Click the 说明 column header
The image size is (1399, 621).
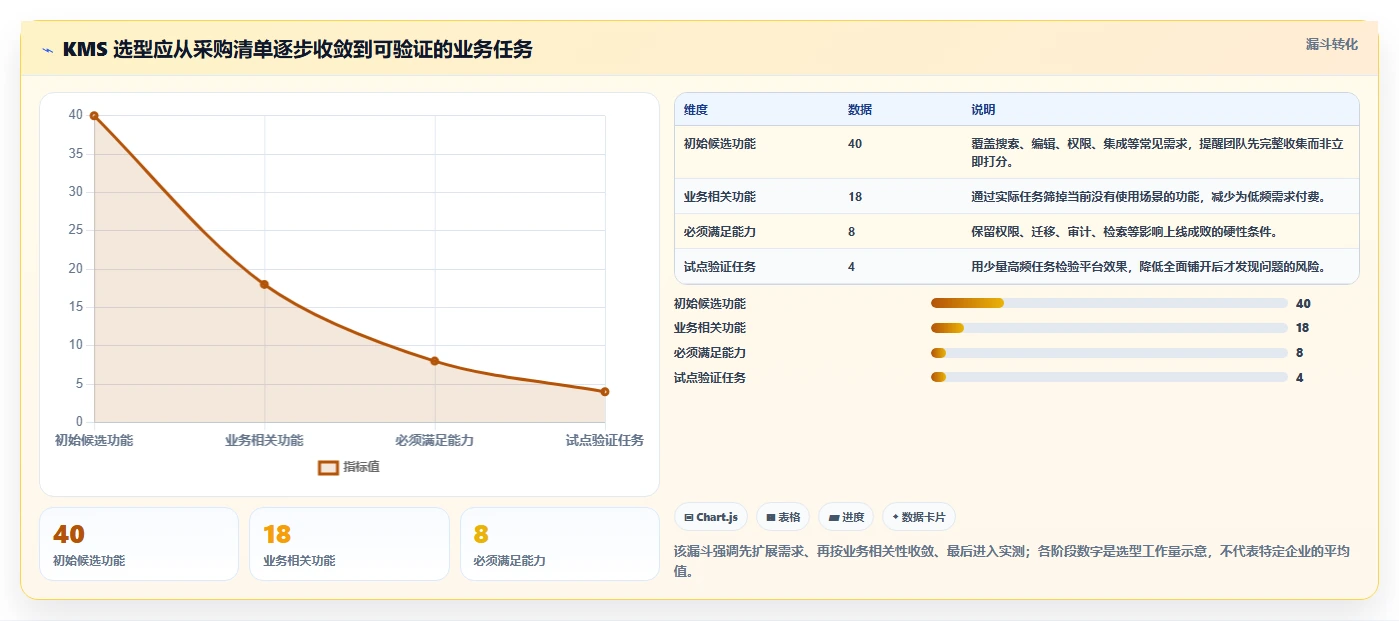pyautogui.click(x=983, y=110)
